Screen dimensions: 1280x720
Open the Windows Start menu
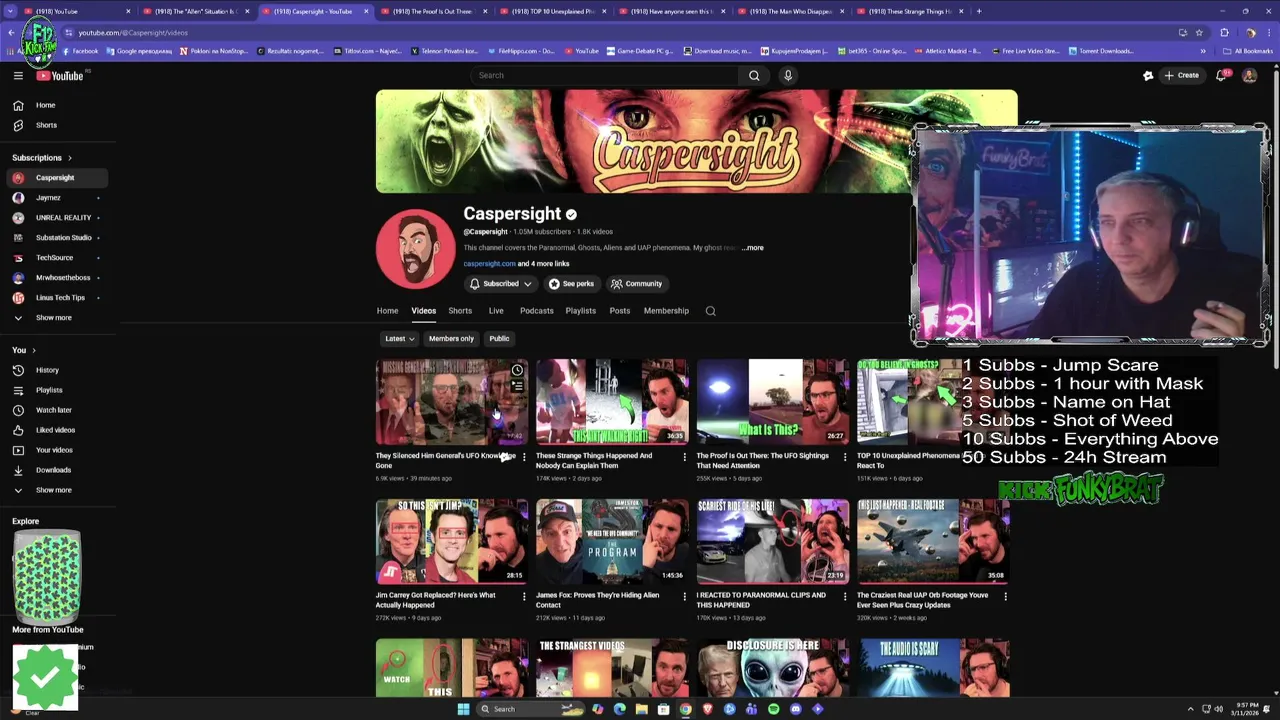point(463,709)
